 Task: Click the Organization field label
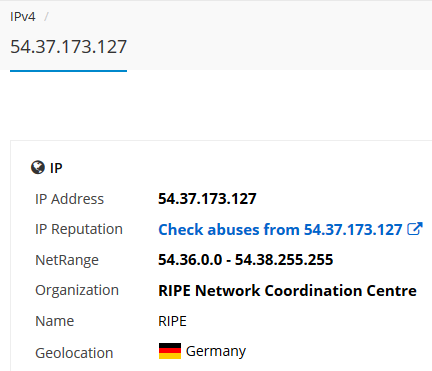[x=77, y=290]
